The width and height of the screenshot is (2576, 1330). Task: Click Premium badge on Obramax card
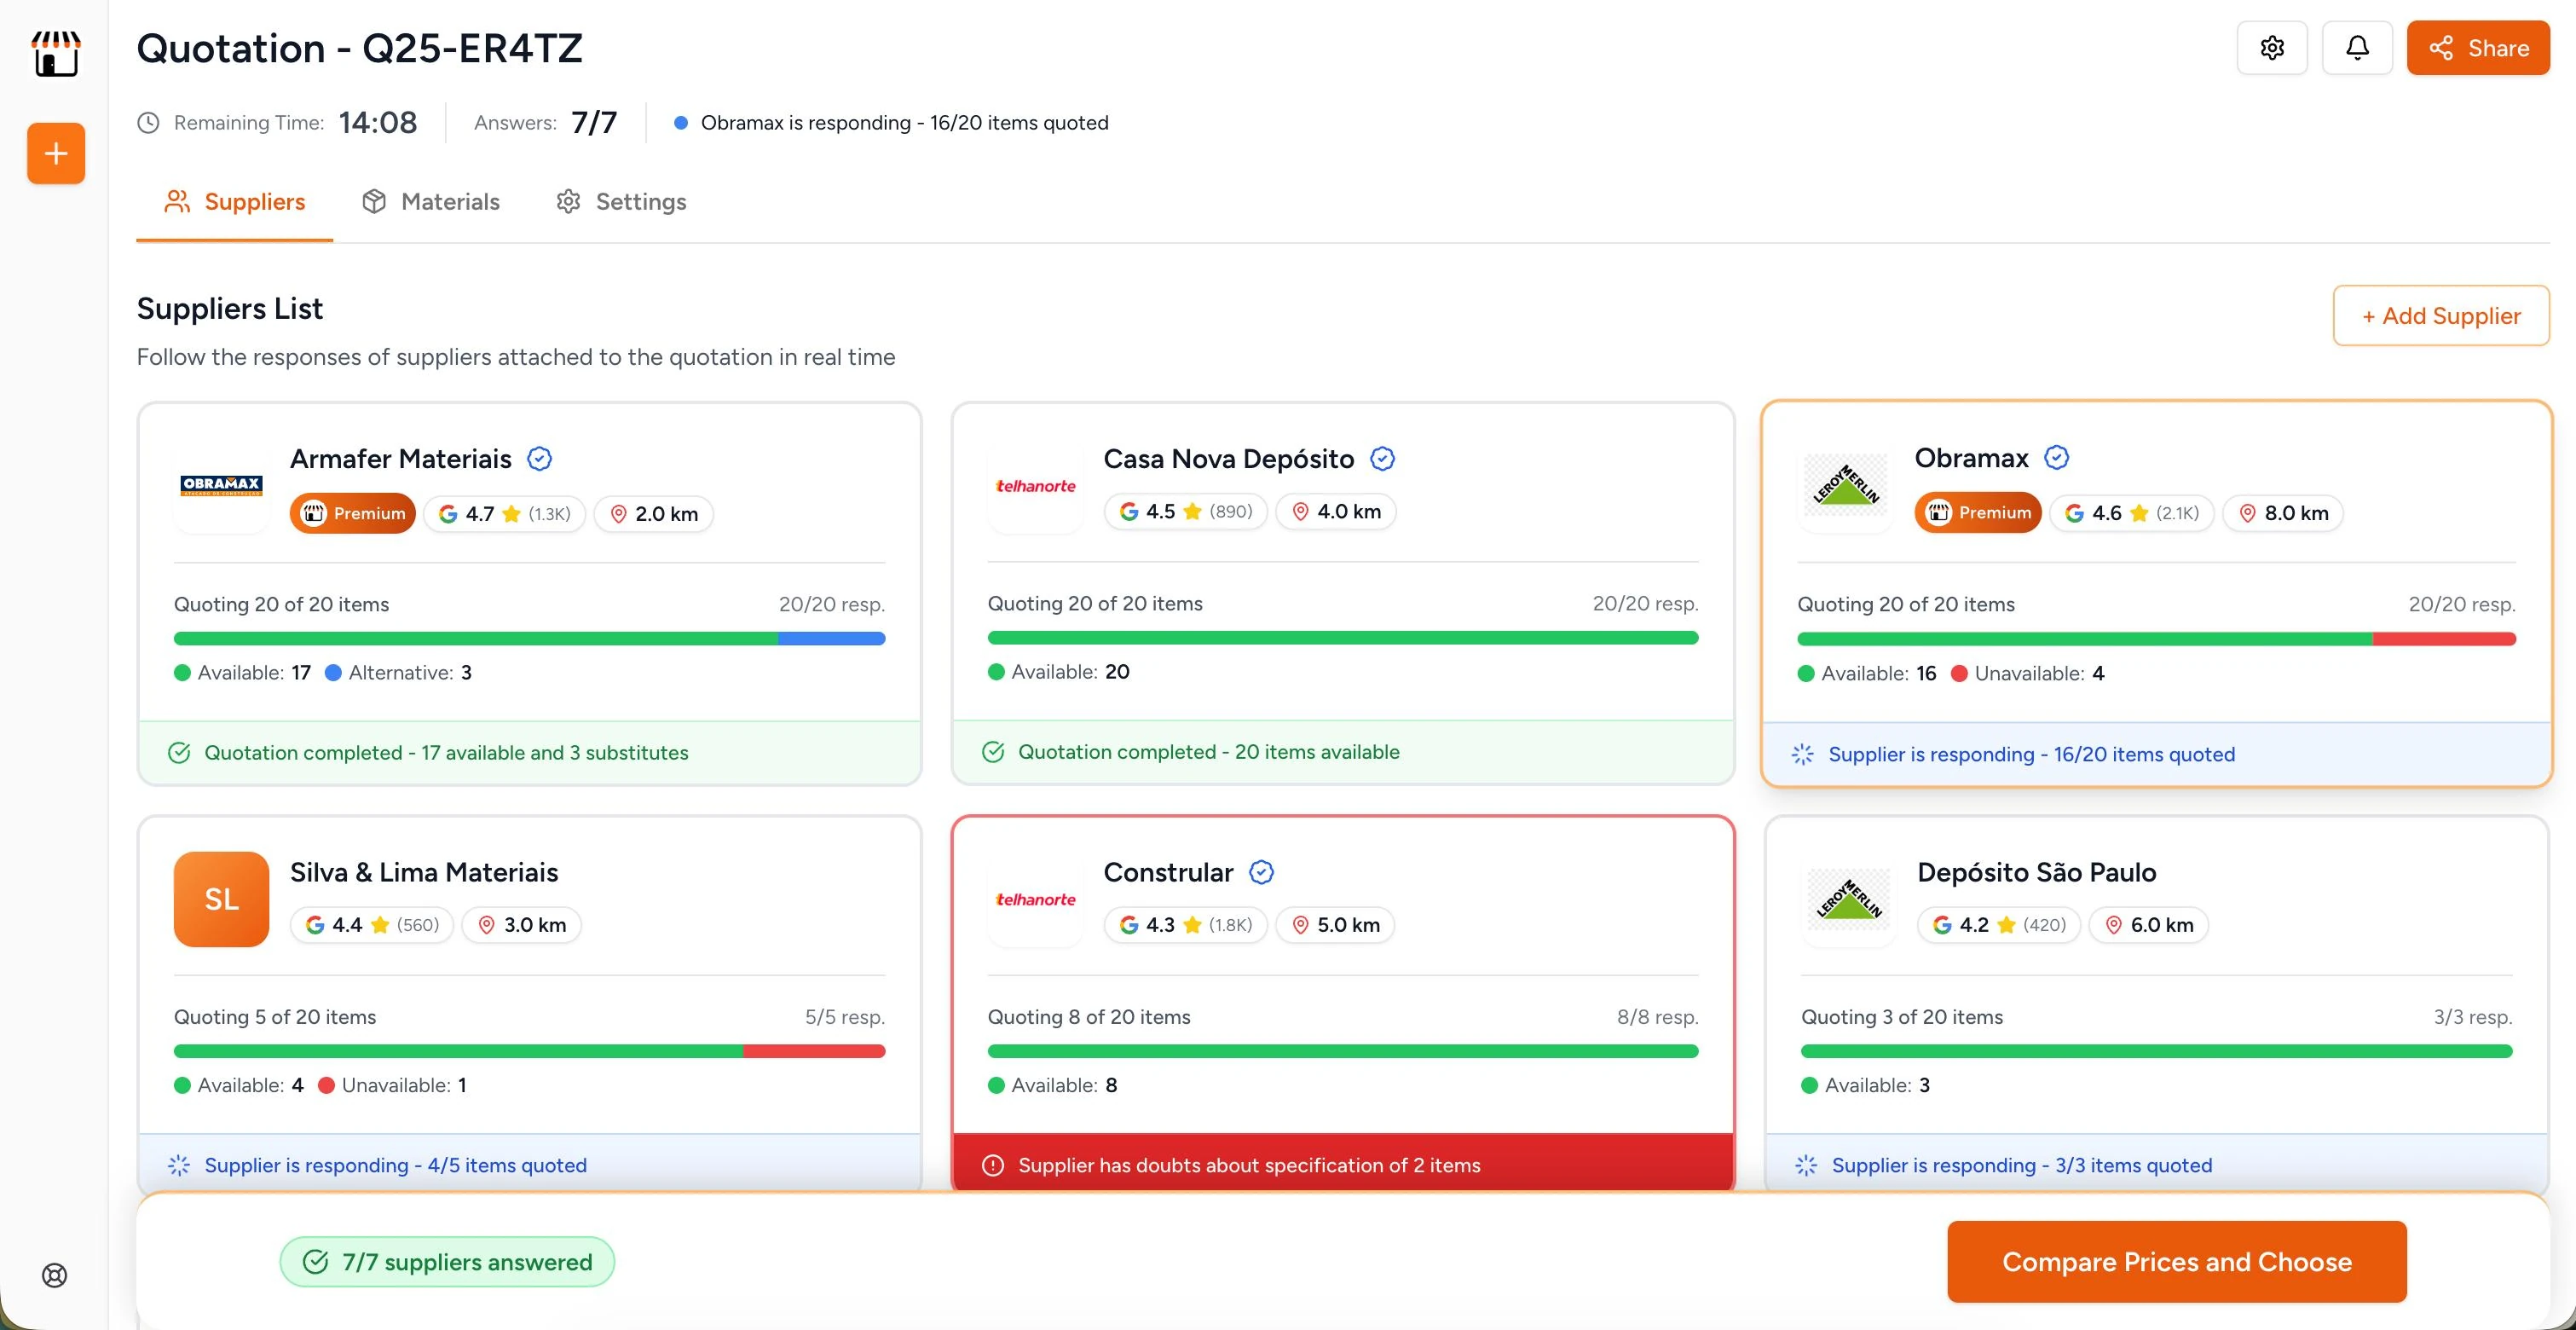point(1977,513)
